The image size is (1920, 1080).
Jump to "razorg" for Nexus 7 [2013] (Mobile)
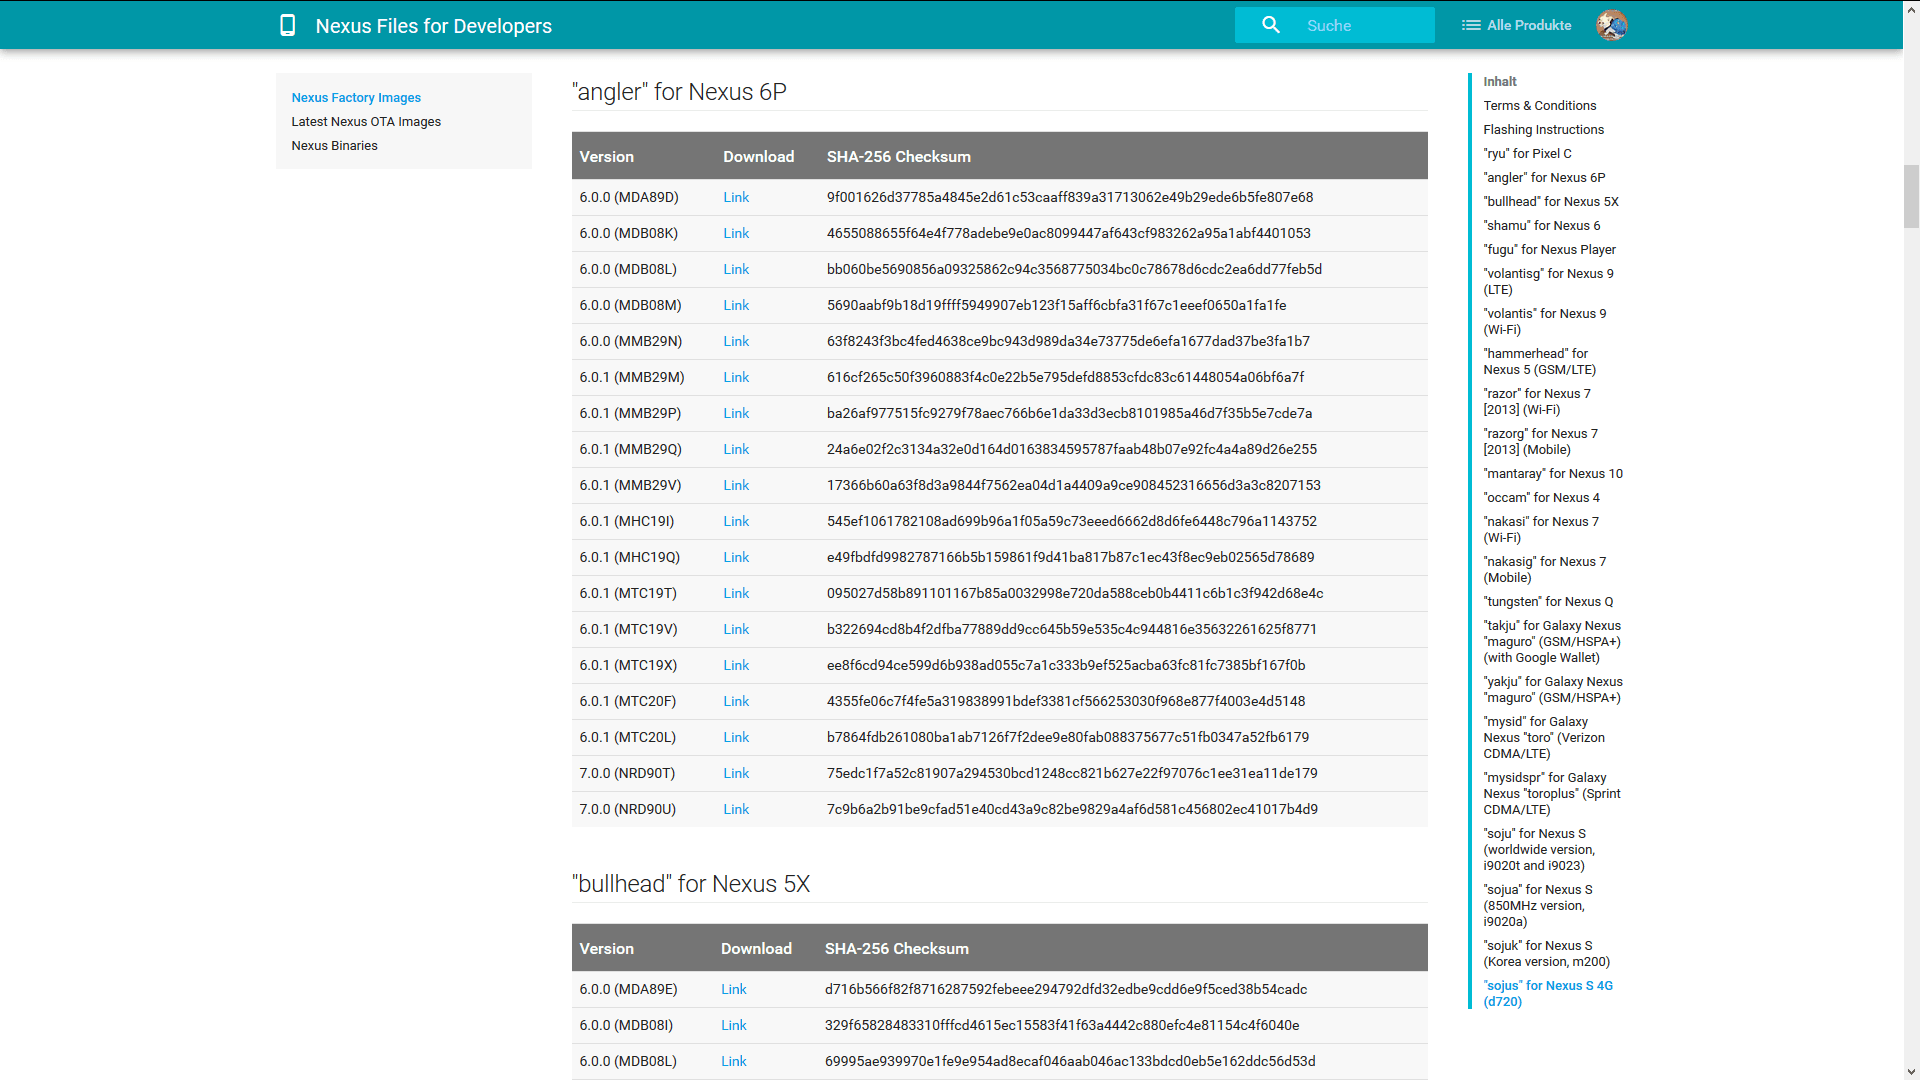tap(1541, 442)
